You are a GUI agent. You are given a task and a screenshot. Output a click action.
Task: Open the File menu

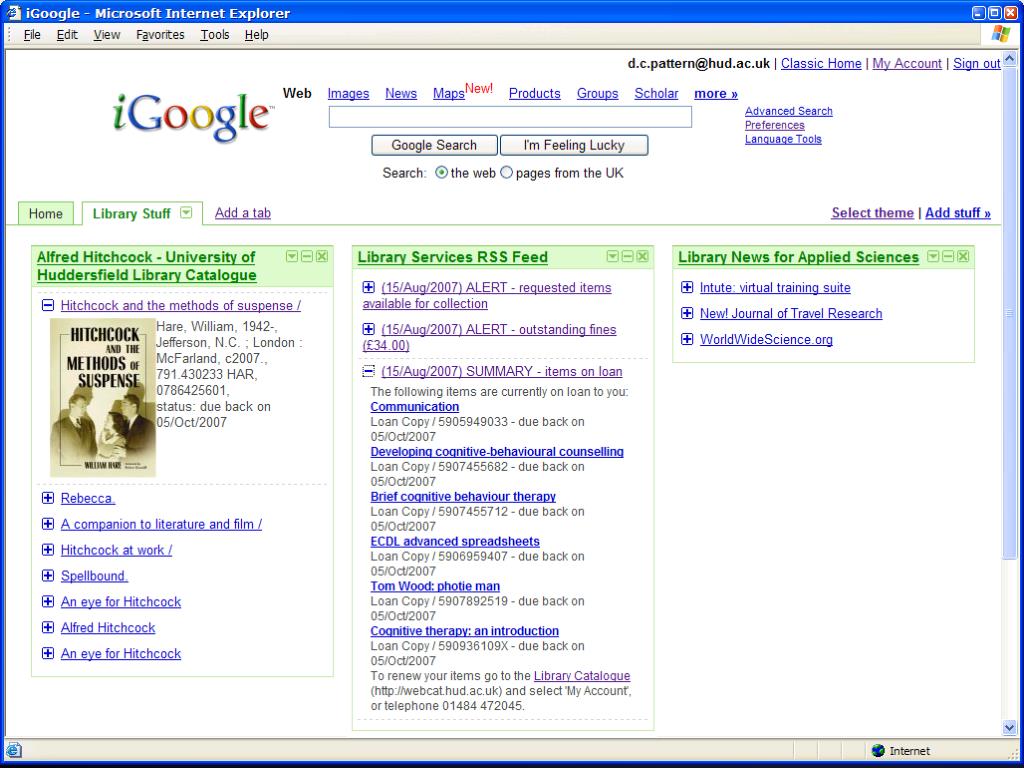(x=32, y=35)
